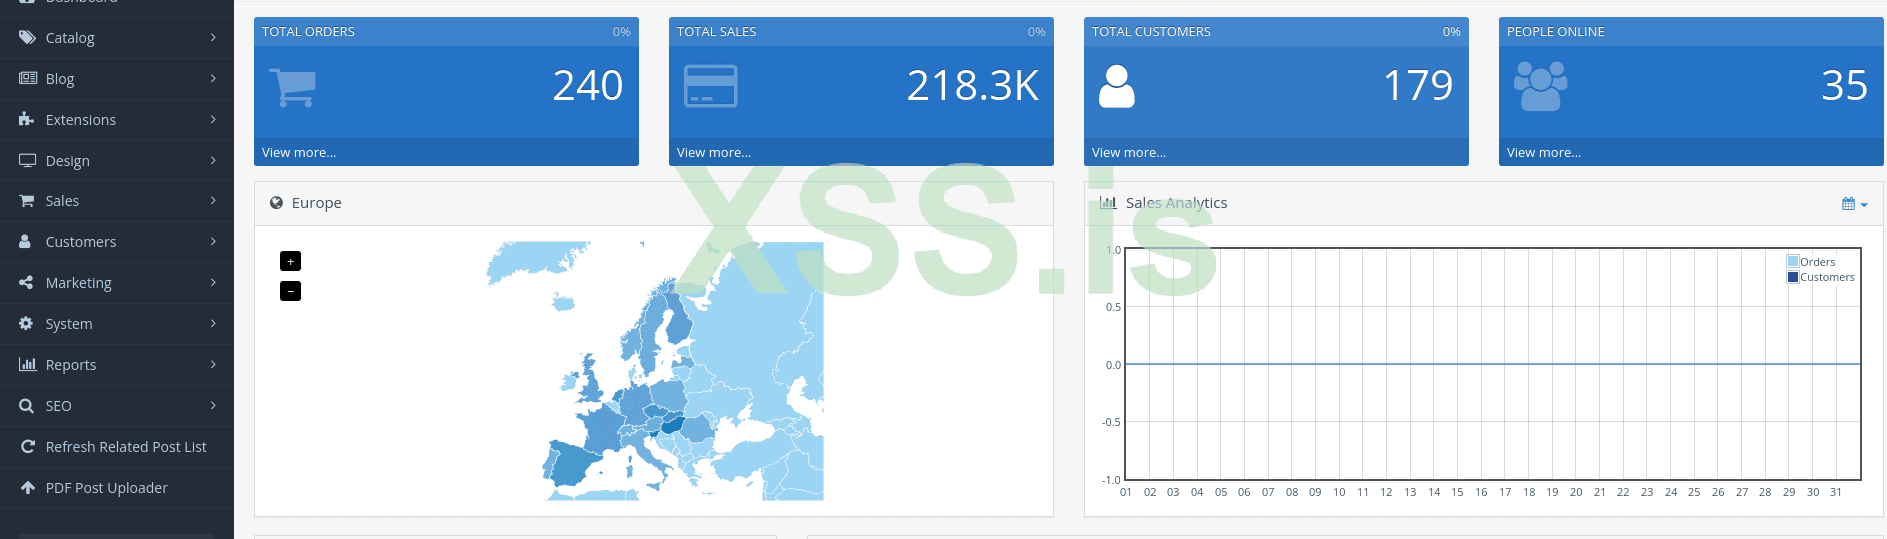
Task: Expand the Blog menu chevron
Action: [x=213, y=78]
